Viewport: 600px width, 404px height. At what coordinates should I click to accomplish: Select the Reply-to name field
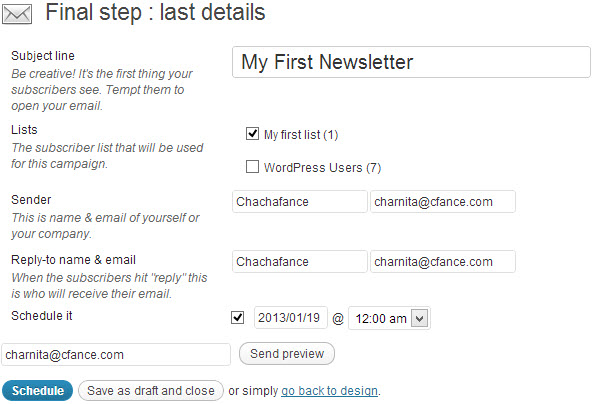[x=299, y=262]
